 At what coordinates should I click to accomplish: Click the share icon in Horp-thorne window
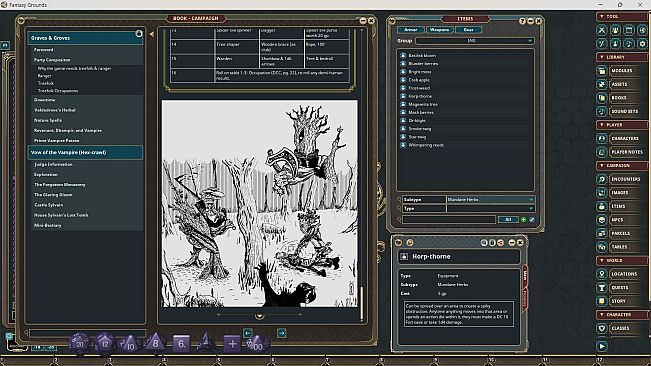pos(500,243)
